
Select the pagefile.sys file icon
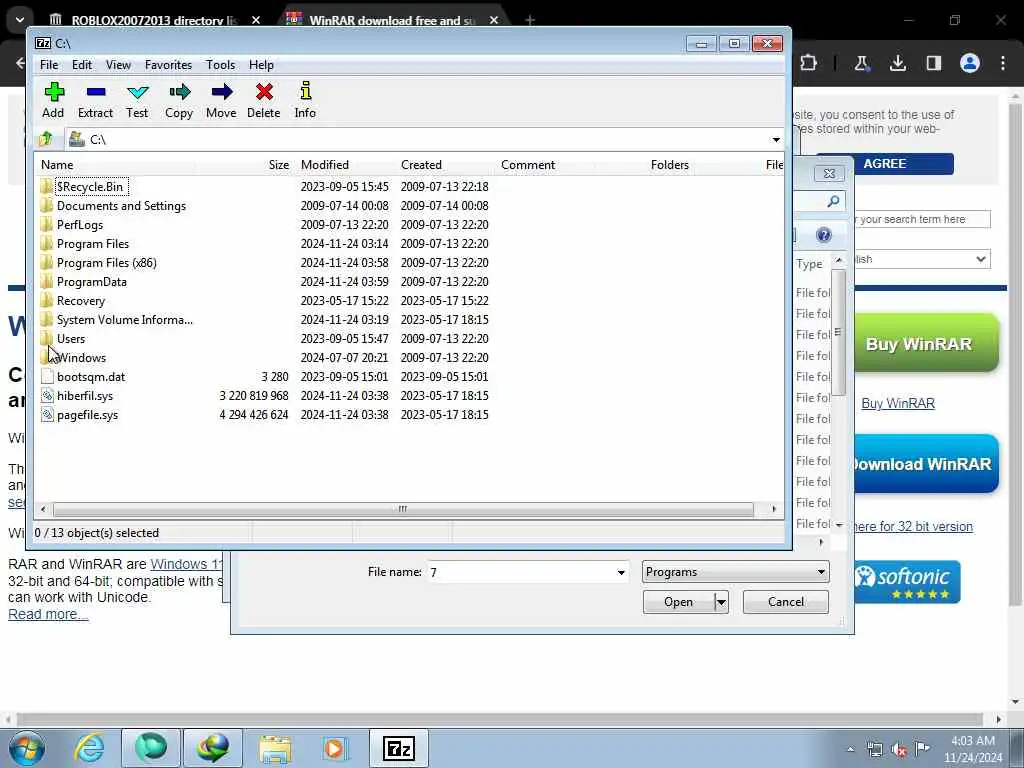tap(47, 415)
